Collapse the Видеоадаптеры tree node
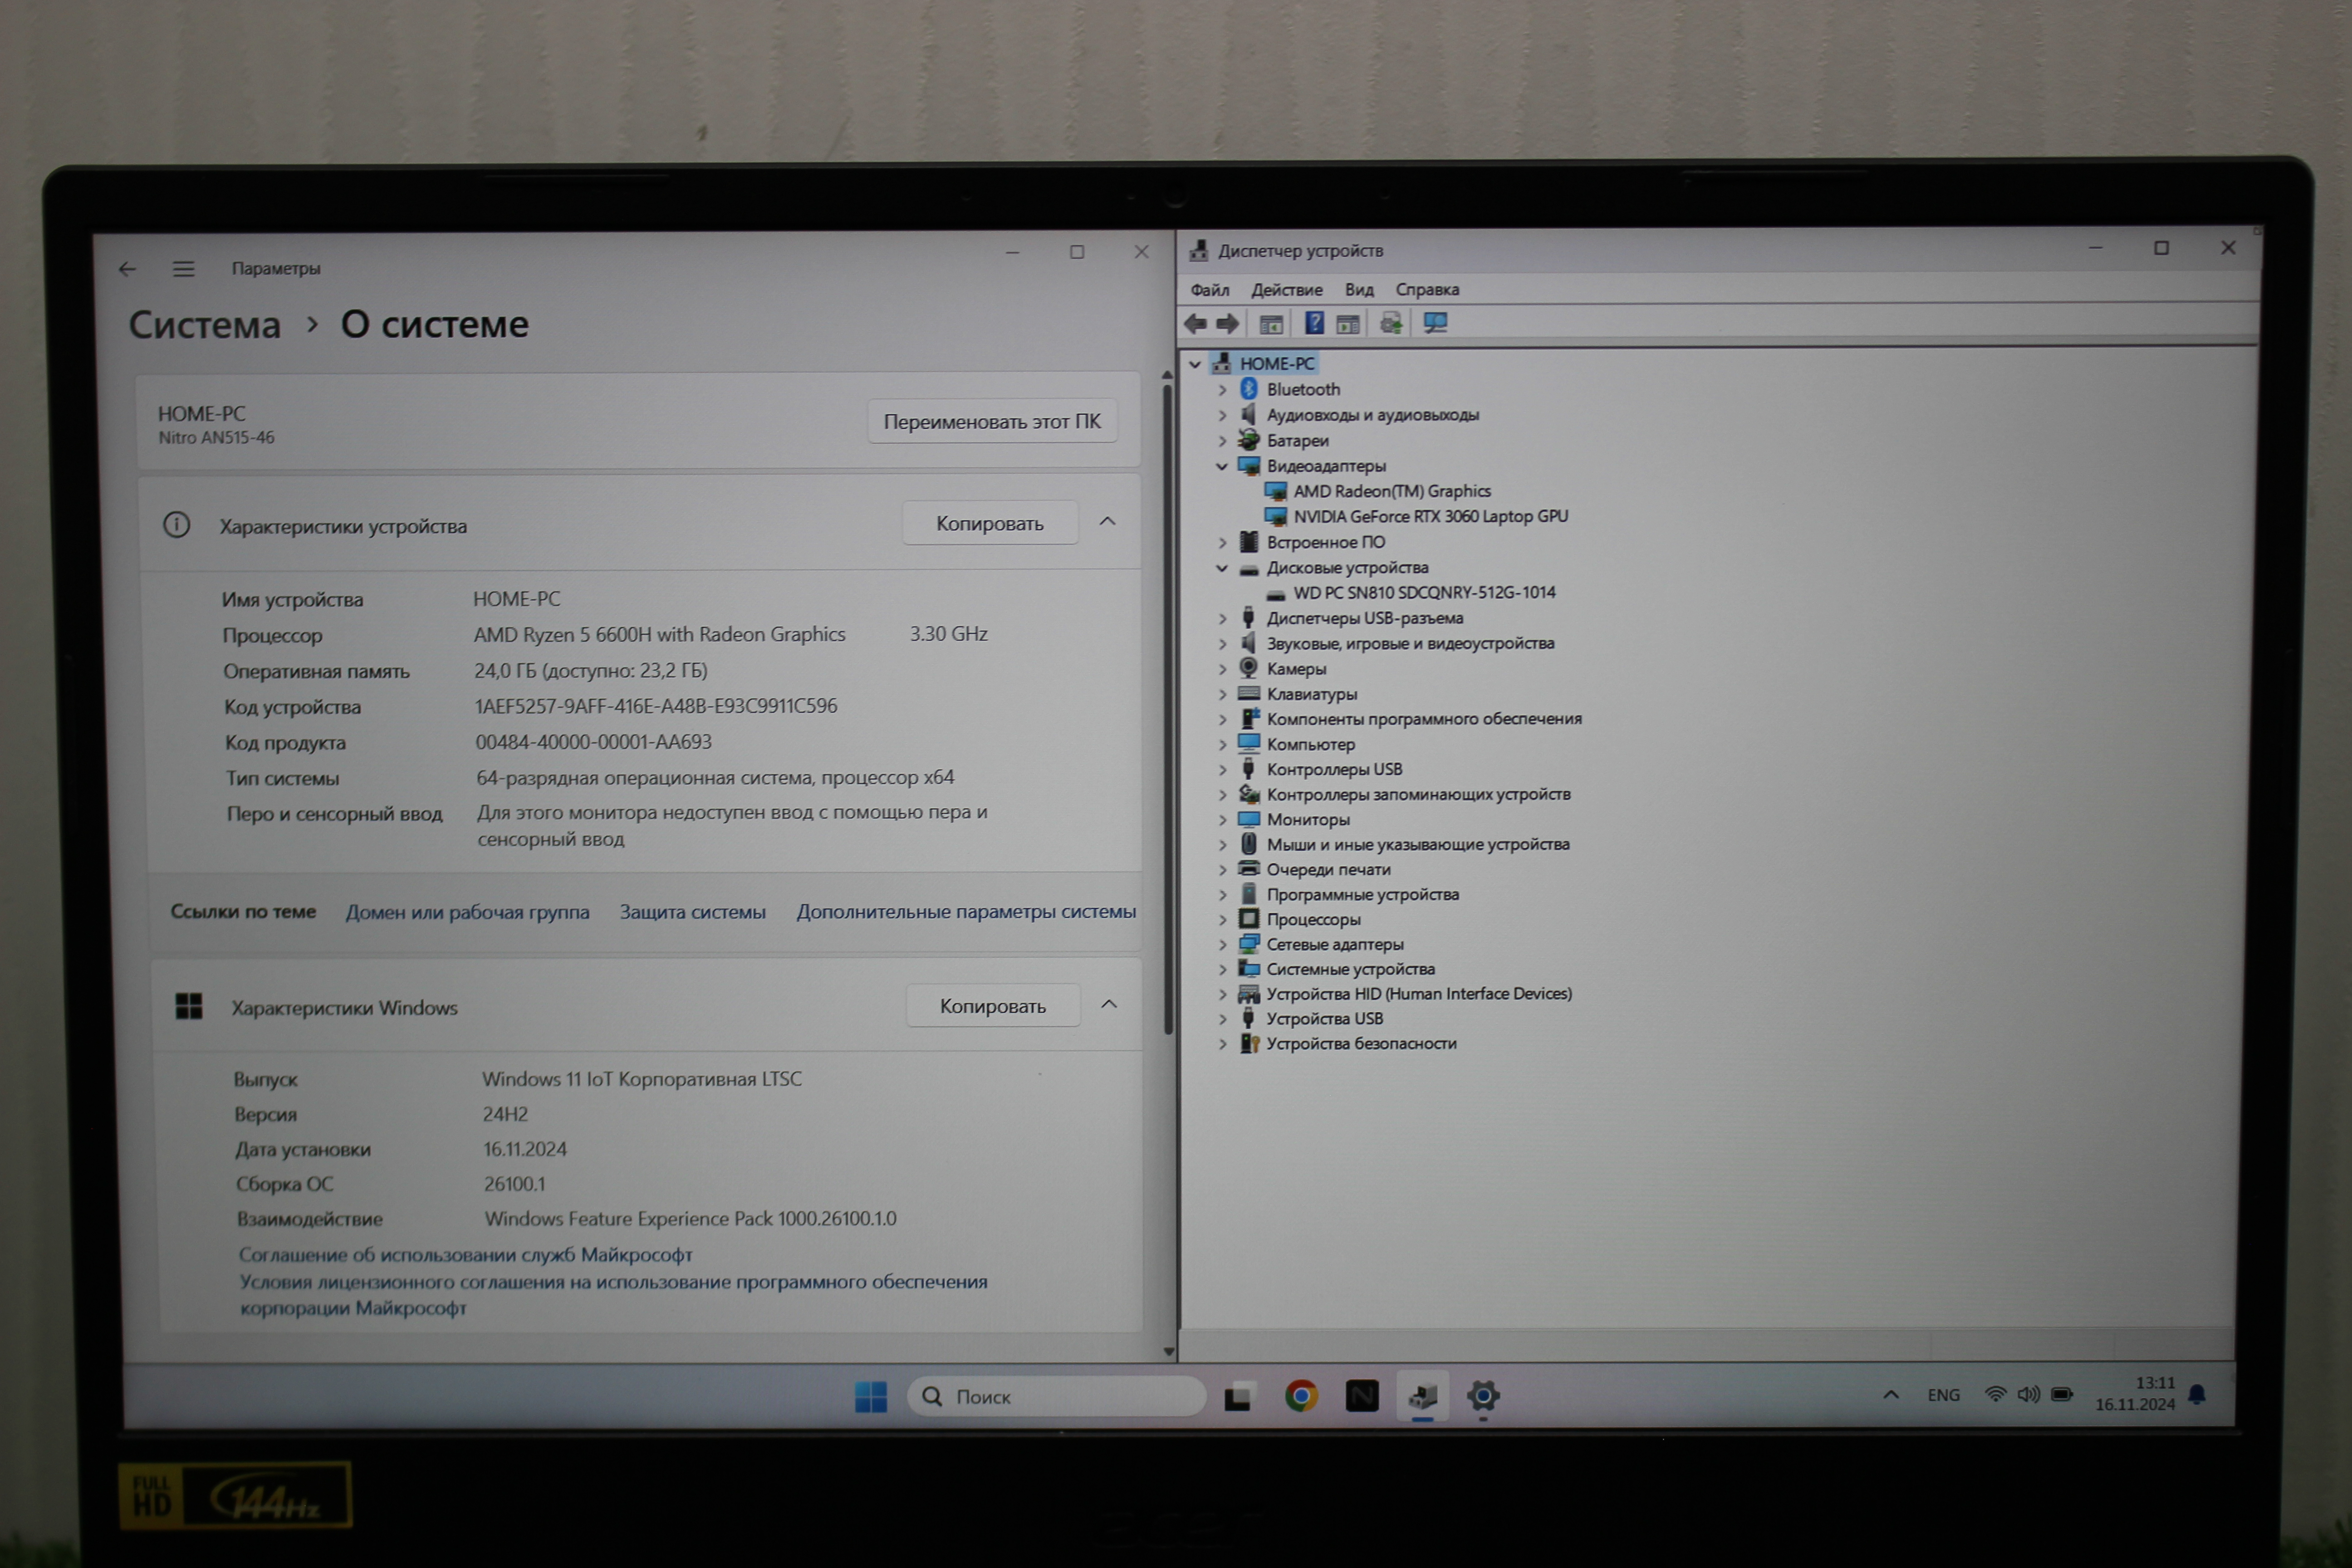2352x1568 pixels. [x=1222, y=466]
